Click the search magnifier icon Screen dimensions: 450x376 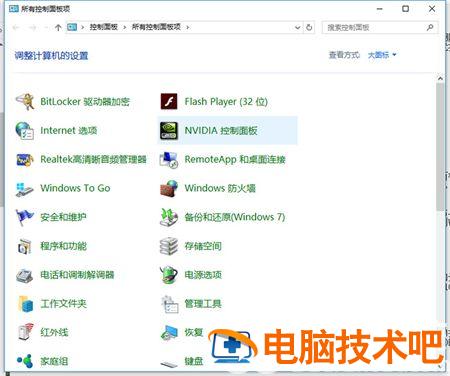[430, 27]
